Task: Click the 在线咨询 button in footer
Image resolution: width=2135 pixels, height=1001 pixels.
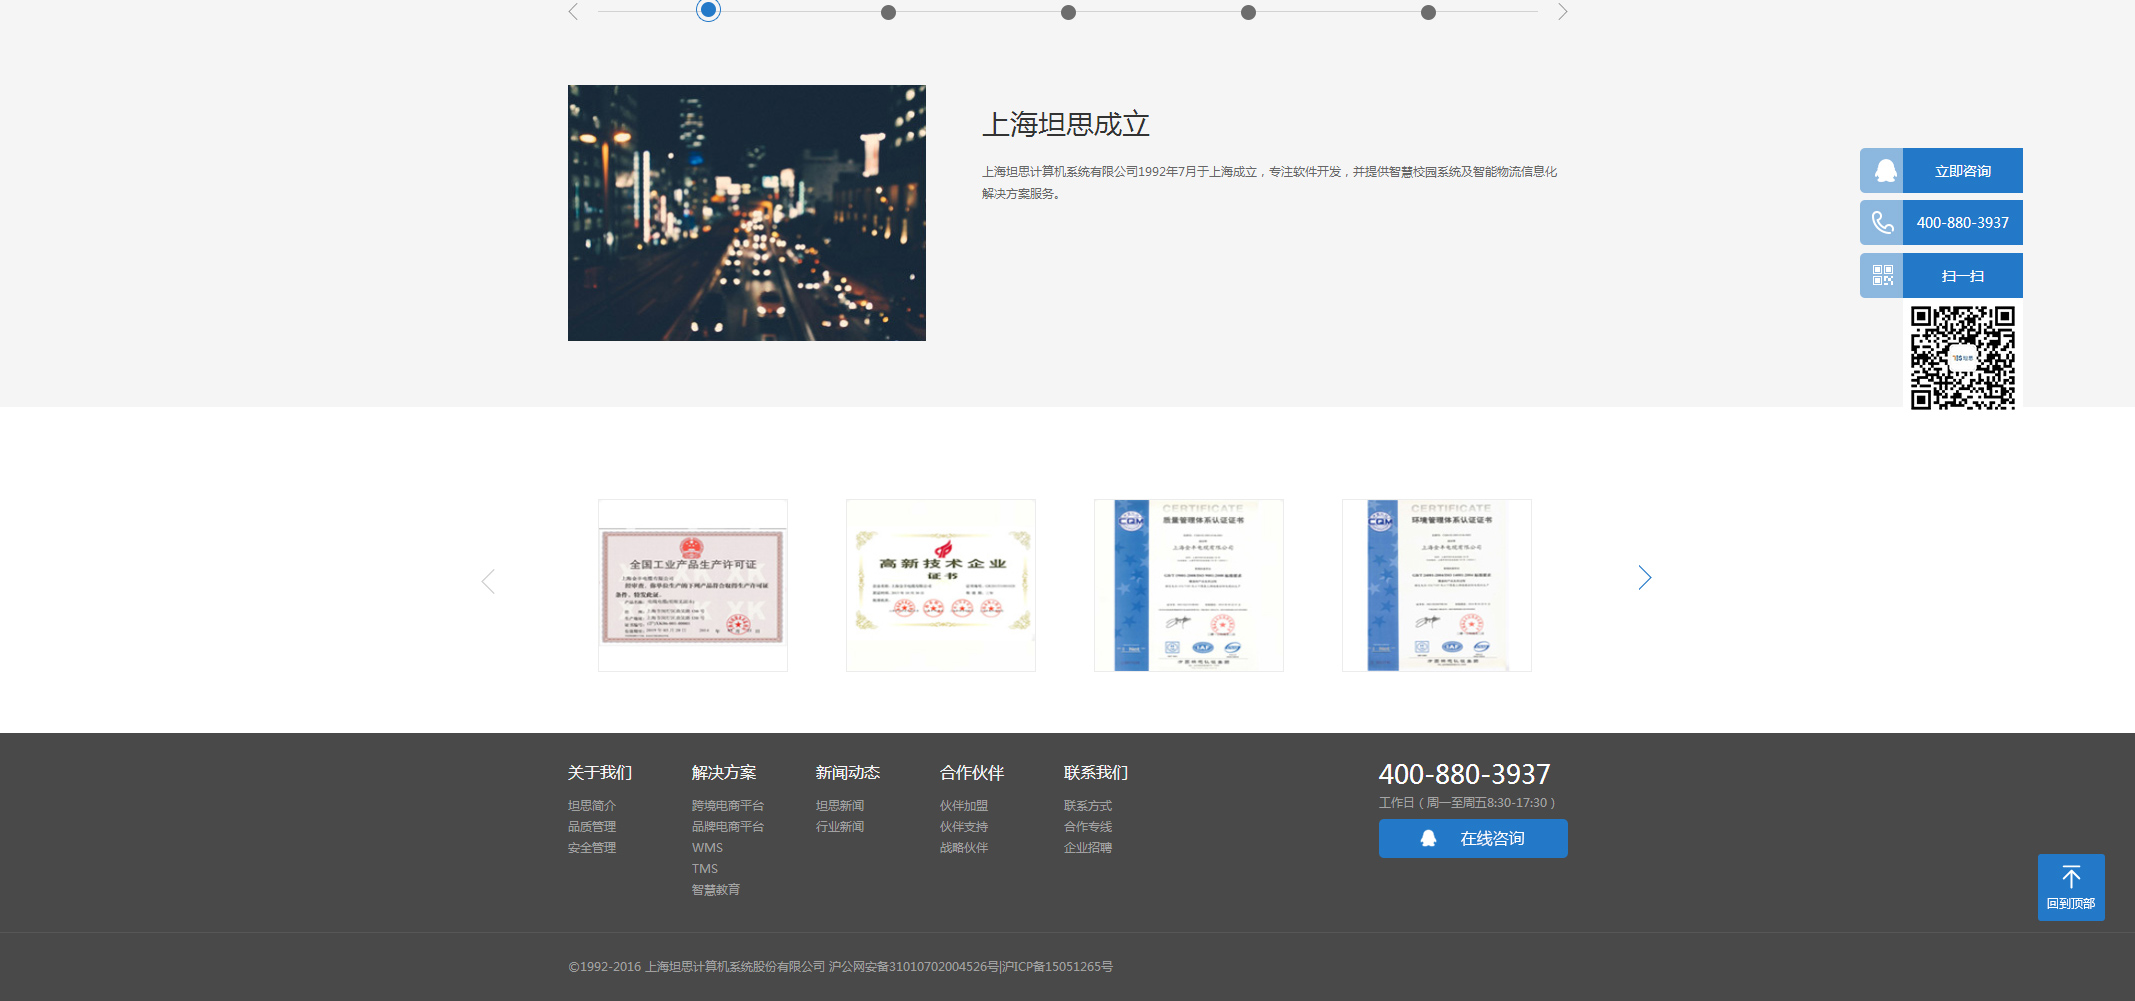Action: [1473, 839]
